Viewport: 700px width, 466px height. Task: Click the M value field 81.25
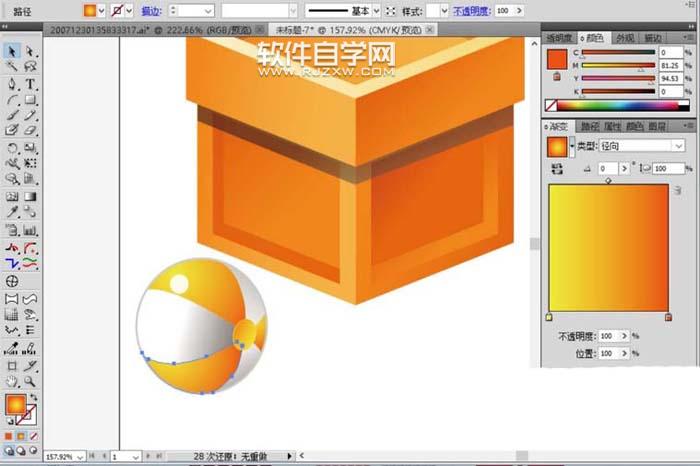[x=671, y=66]
